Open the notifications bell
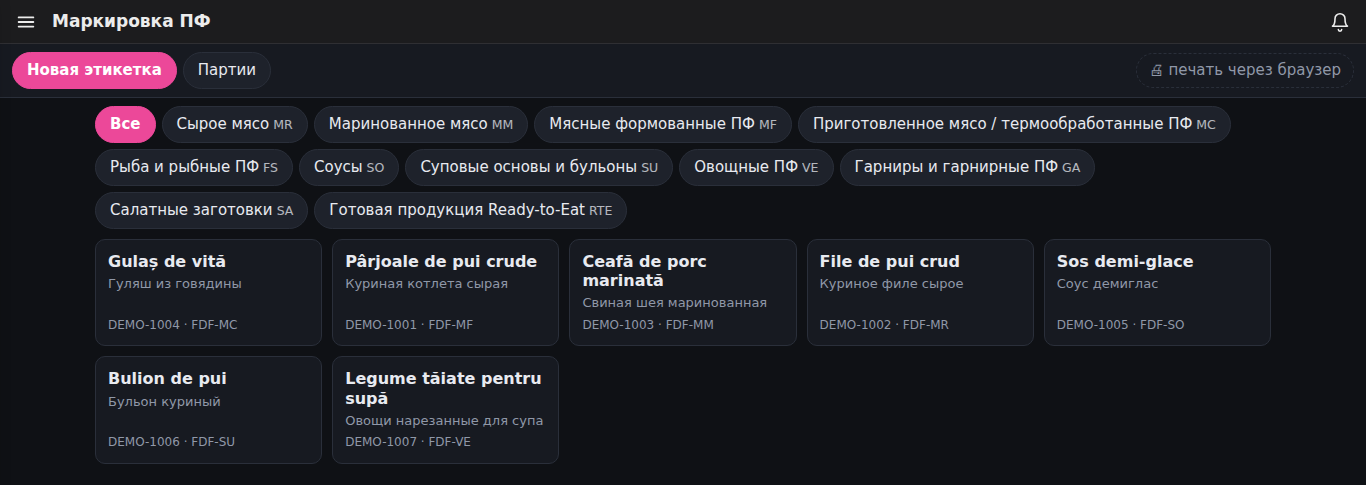Screen dimensions: 1366x485 click(x=1340, y=22)
